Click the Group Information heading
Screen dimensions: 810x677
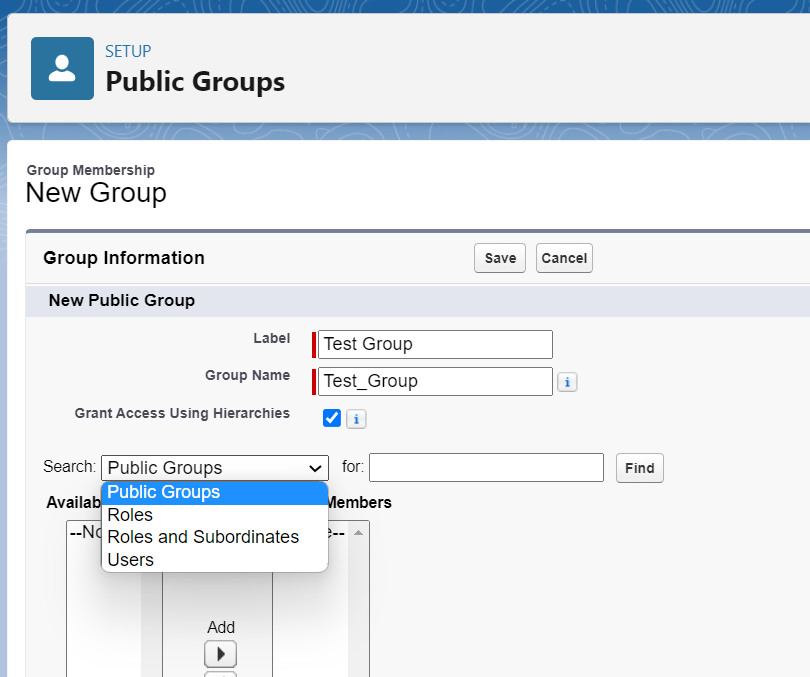(124, 258)
